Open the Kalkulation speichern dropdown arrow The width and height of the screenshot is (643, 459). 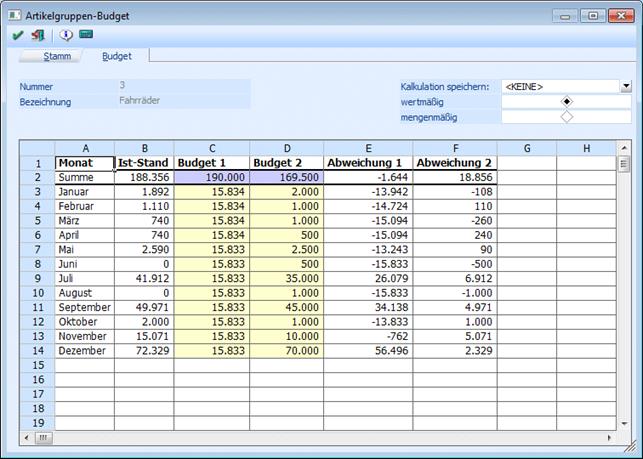pyautogui.click(x=626, y=87)
